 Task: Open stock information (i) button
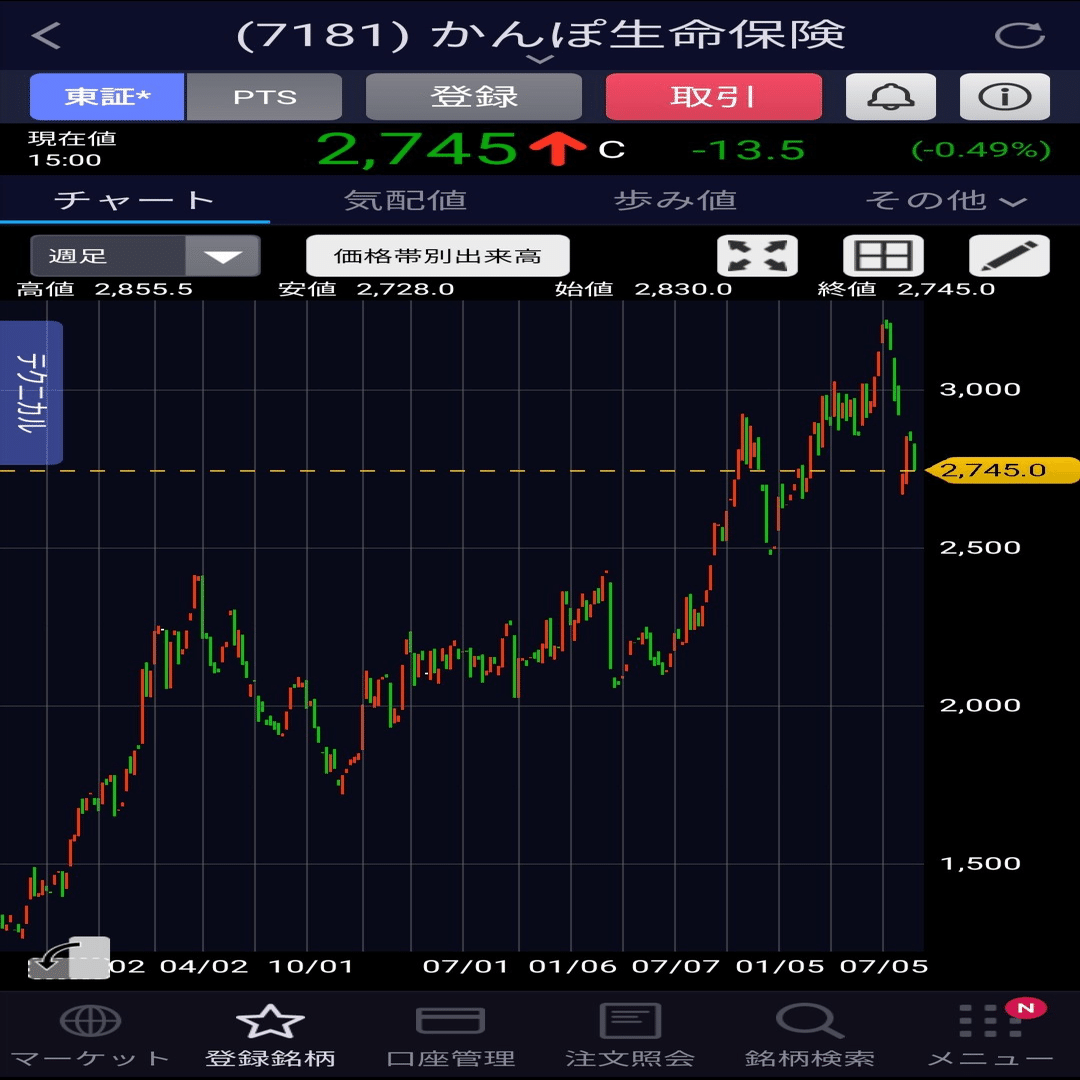pos(1004,96)
